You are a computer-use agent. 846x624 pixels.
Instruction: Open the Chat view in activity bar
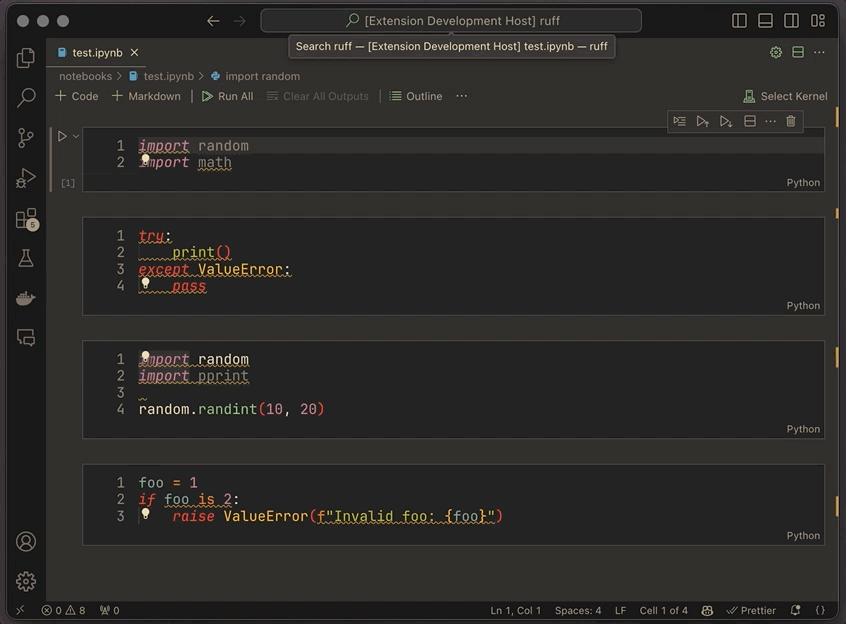click(x=25, y=338)
